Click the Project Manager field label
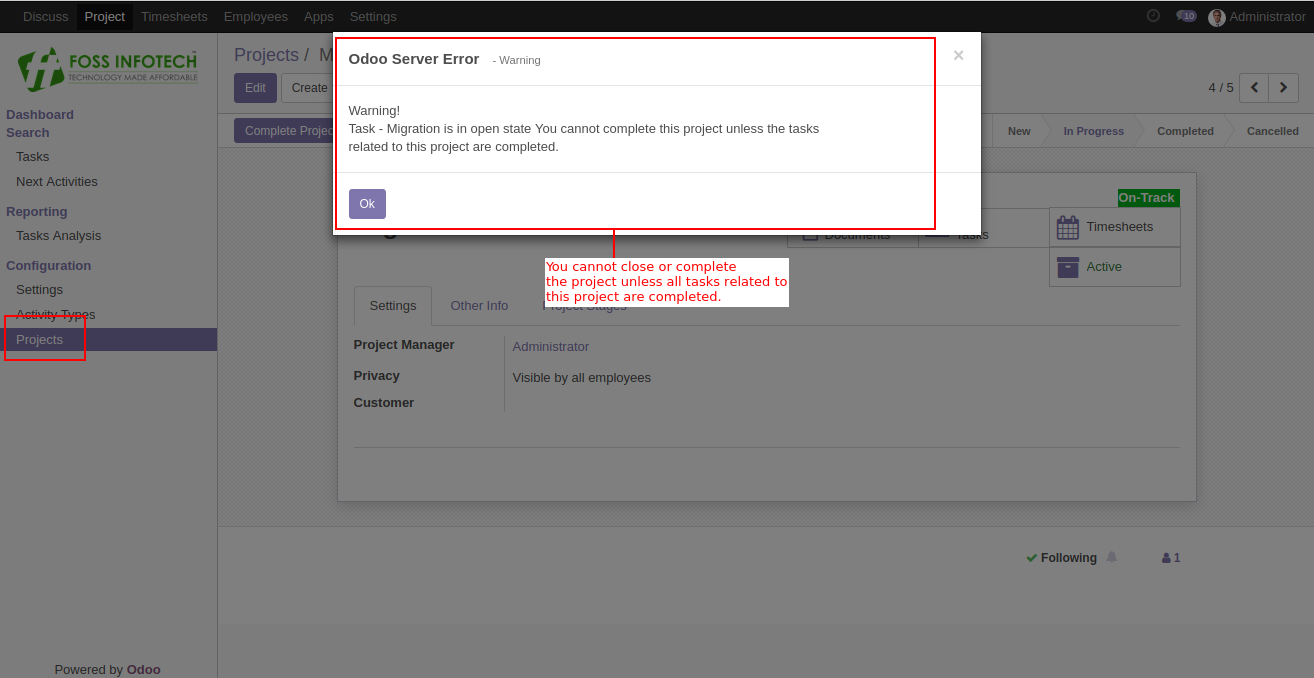1314x678 pixels. click(x=404, y=345)
